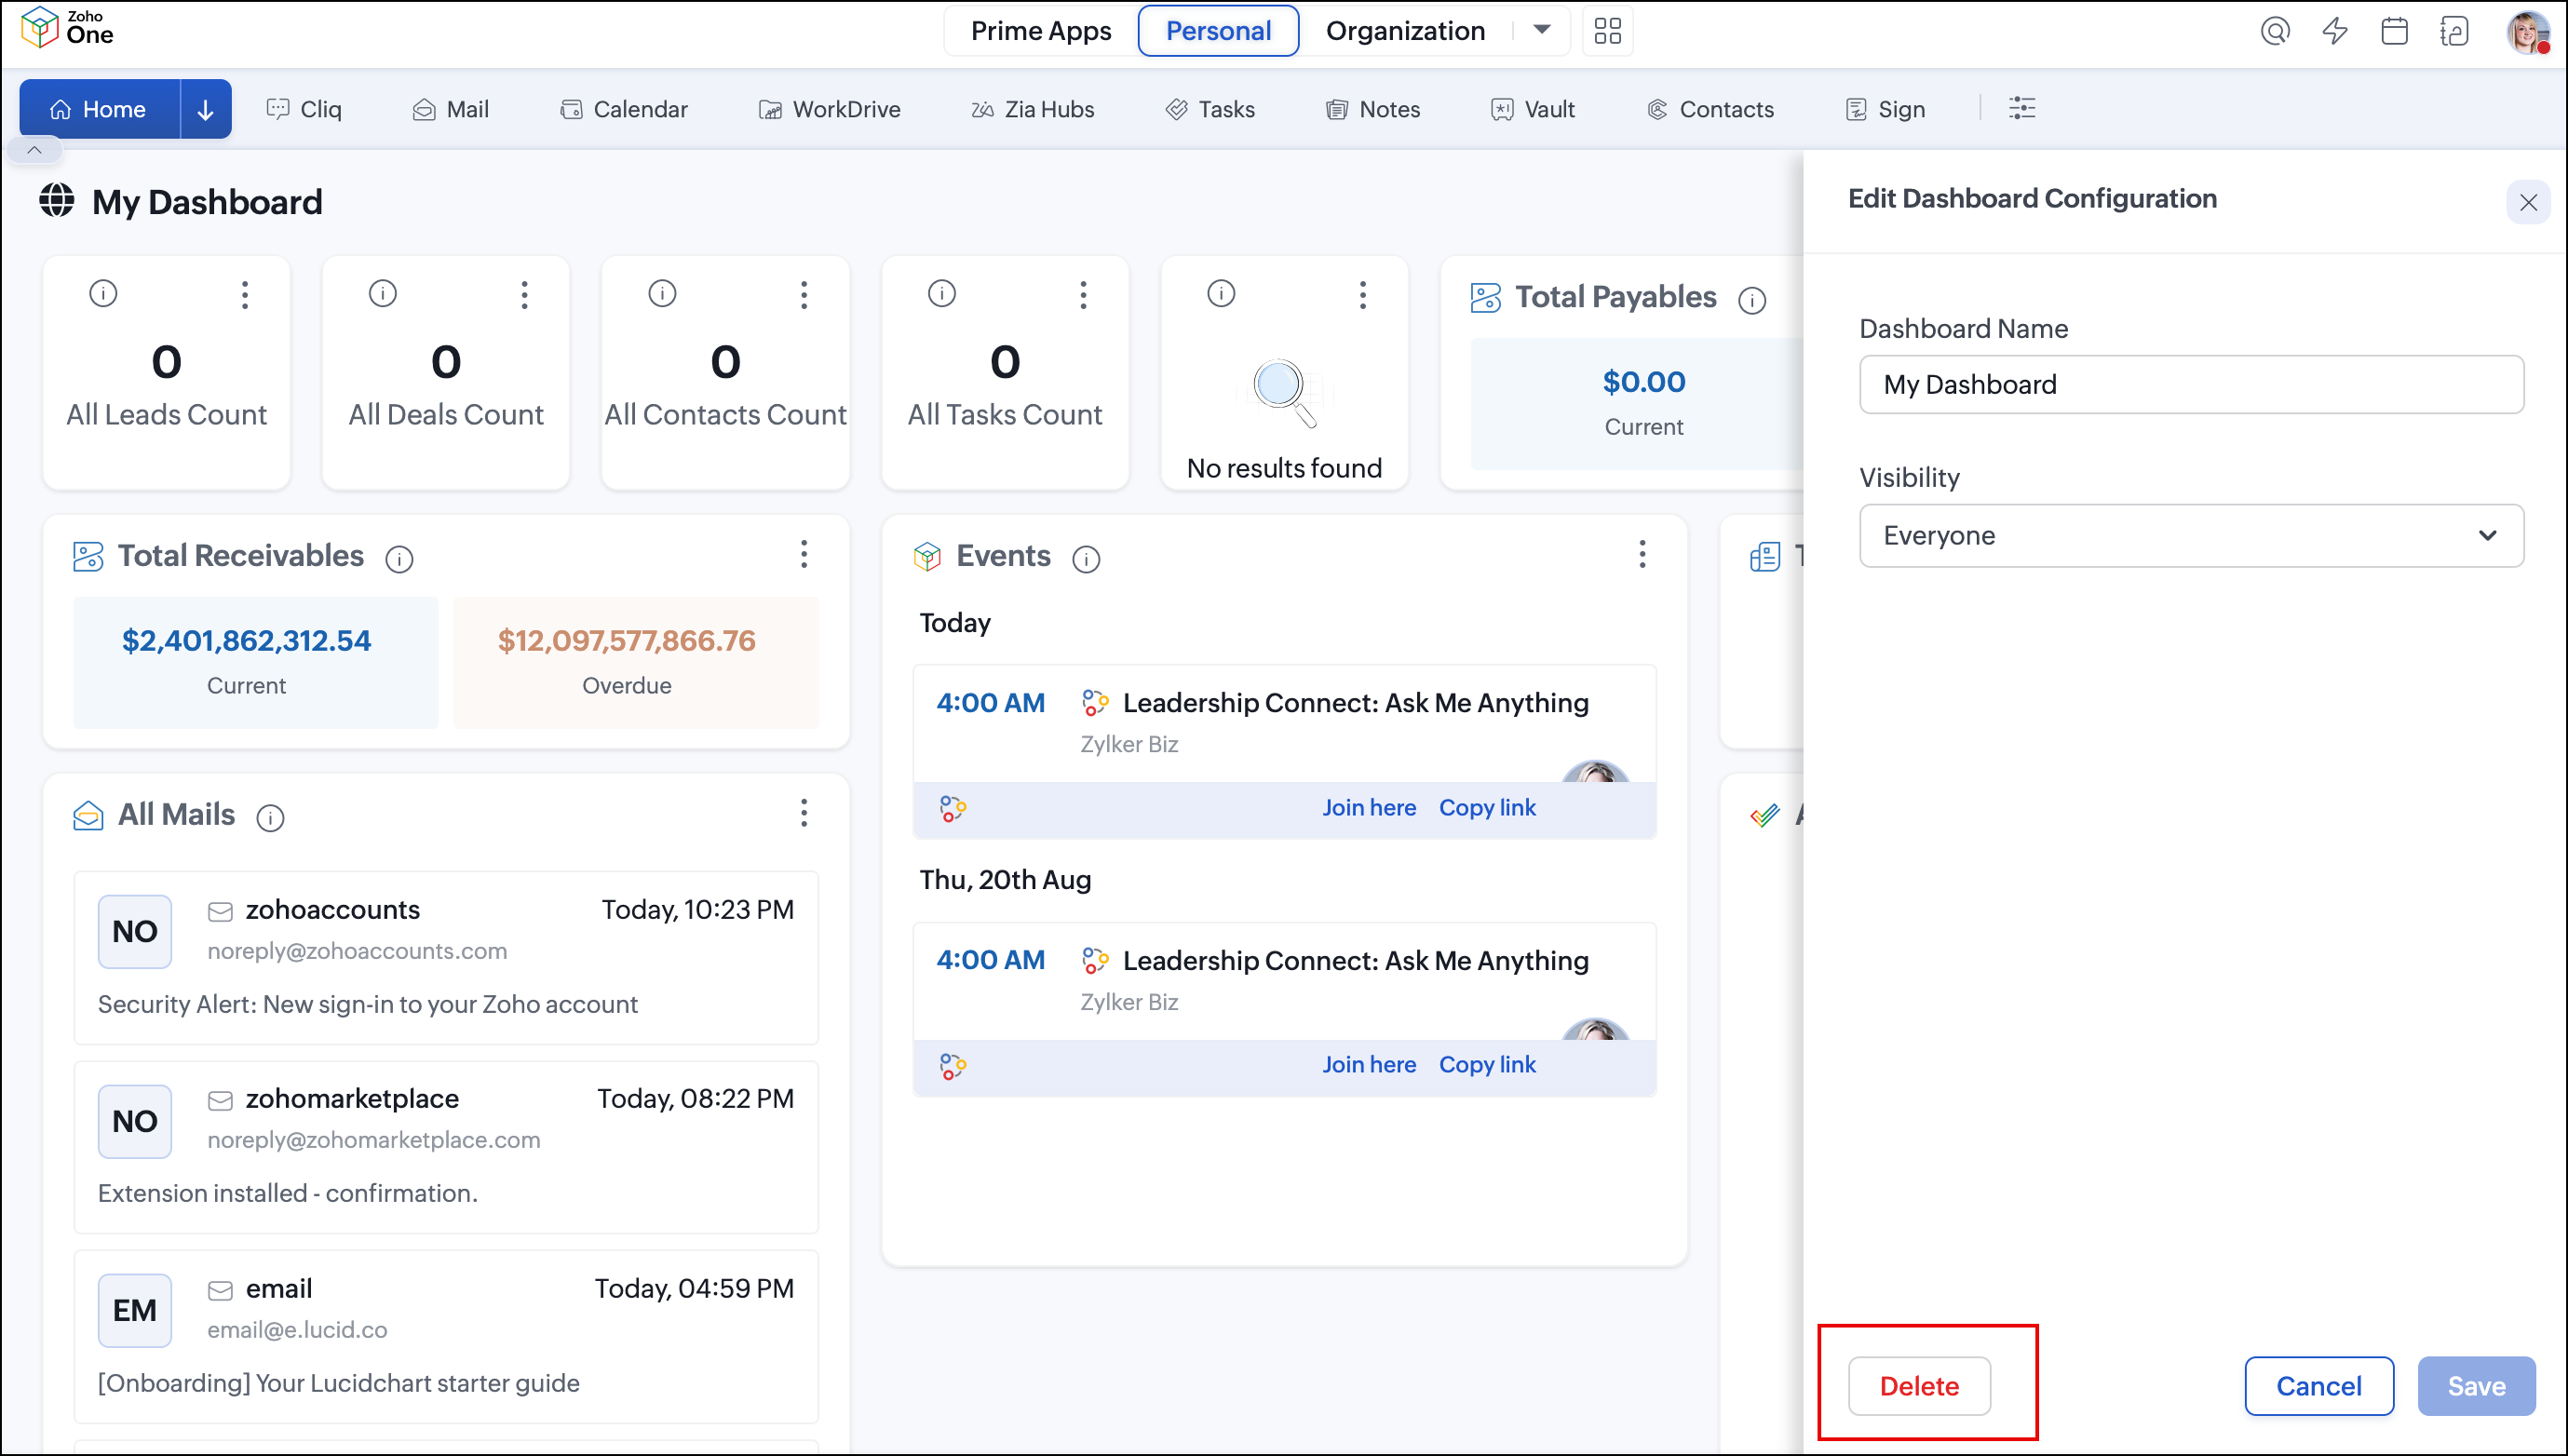Open the Lucidchart starter guide mail
The height and width of the screenshot is (1456, 2568).
pyautogui.click(x=446, y=1337)
